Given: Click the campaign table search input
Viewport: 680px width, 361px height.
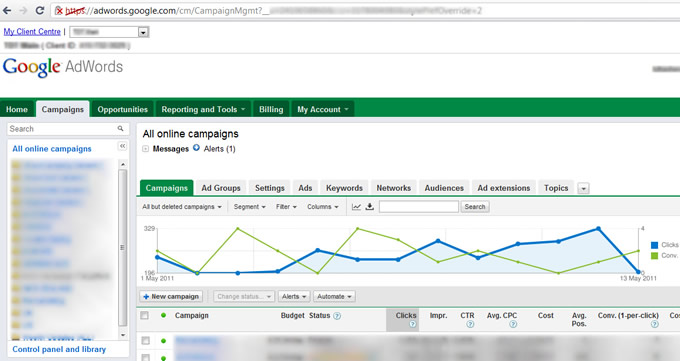Looking at the screenshot, I should point(418,207).
